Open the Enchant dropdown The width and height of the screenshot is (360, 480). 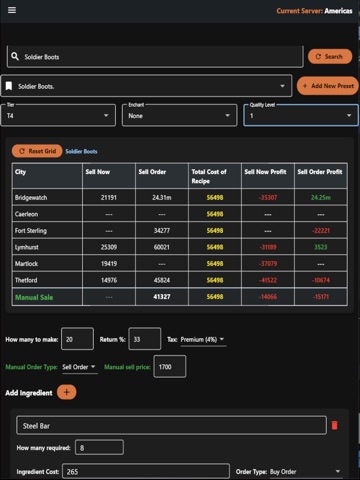pos(180,115)
